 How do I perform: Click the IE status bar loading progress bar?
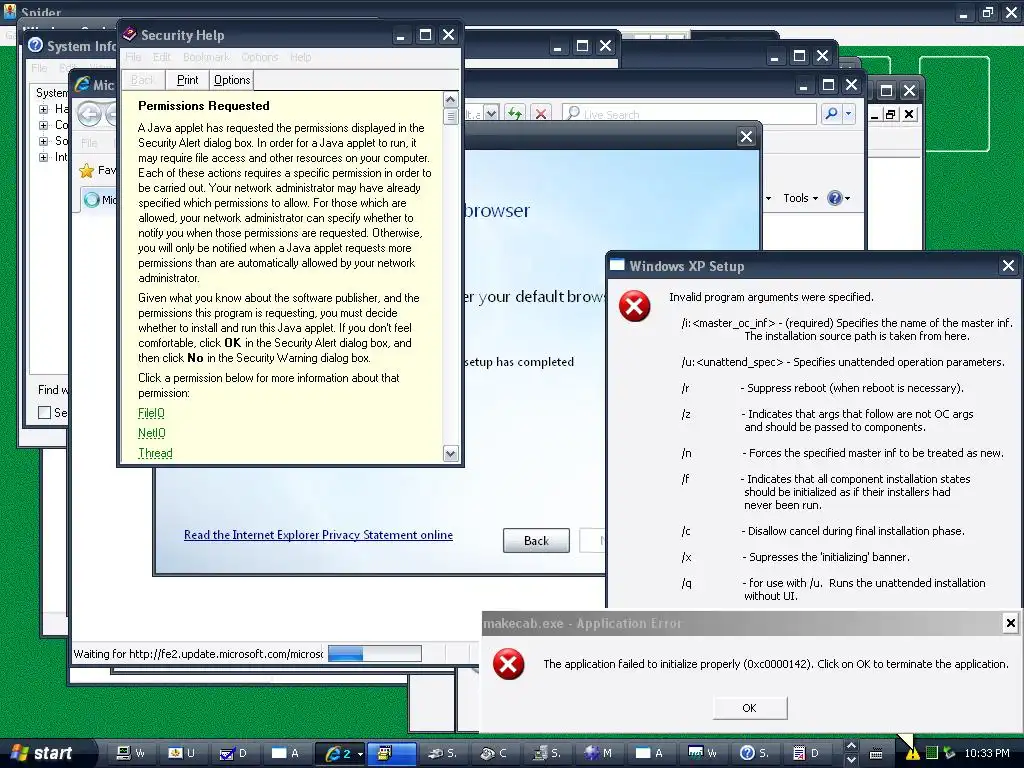click(374, 654)
